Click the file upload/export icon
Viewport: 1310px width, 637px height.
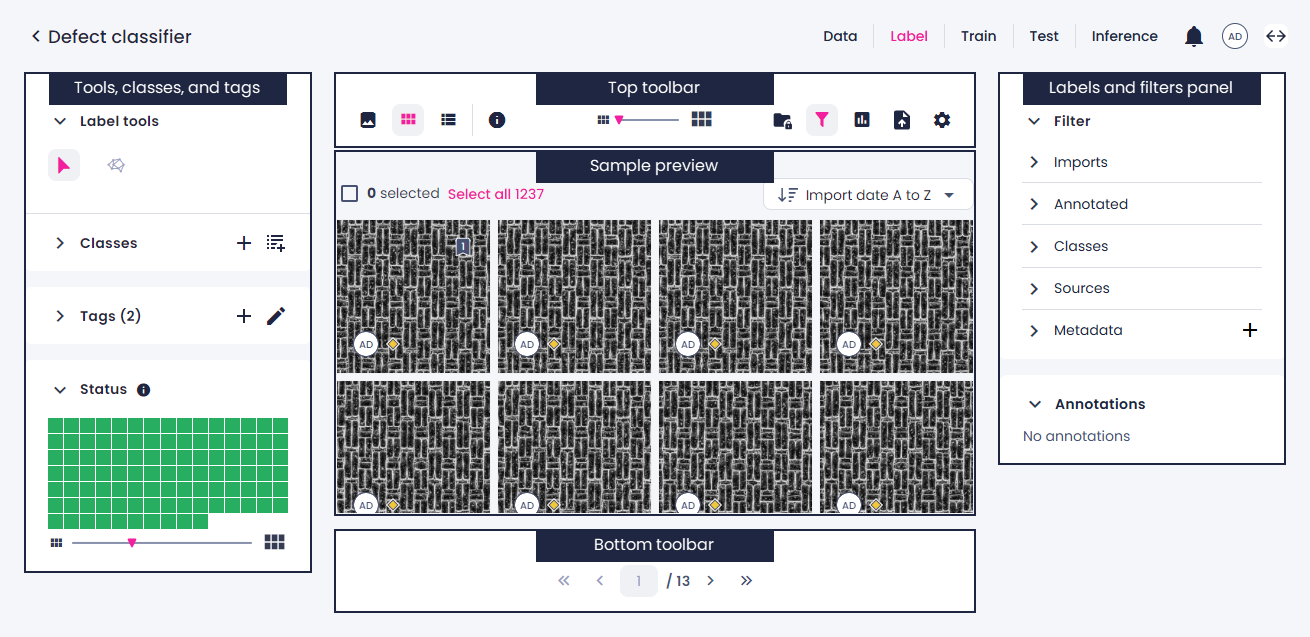tap(902, 120)
